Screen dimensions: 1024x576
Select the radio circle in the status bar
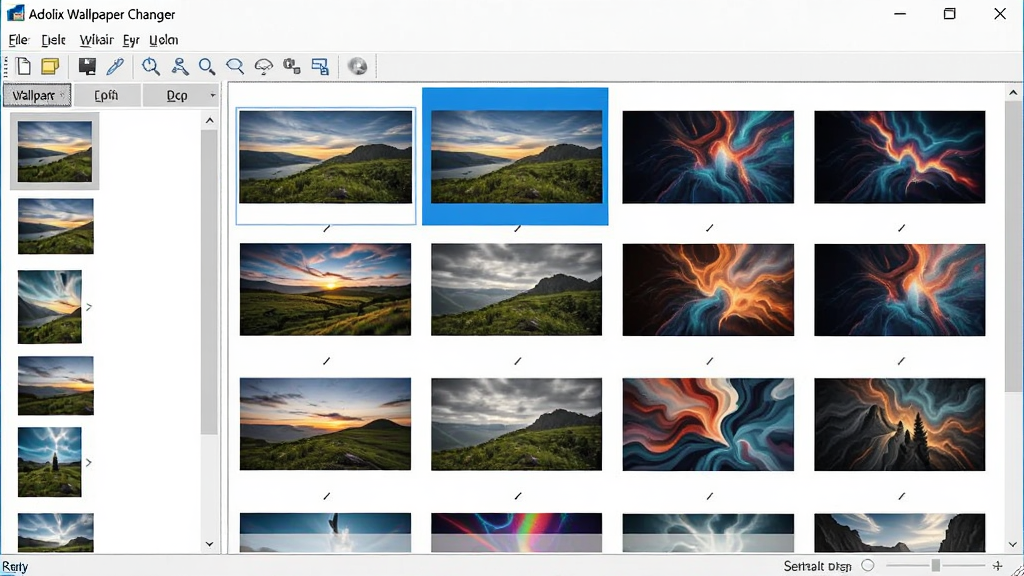tap(867, 566)
